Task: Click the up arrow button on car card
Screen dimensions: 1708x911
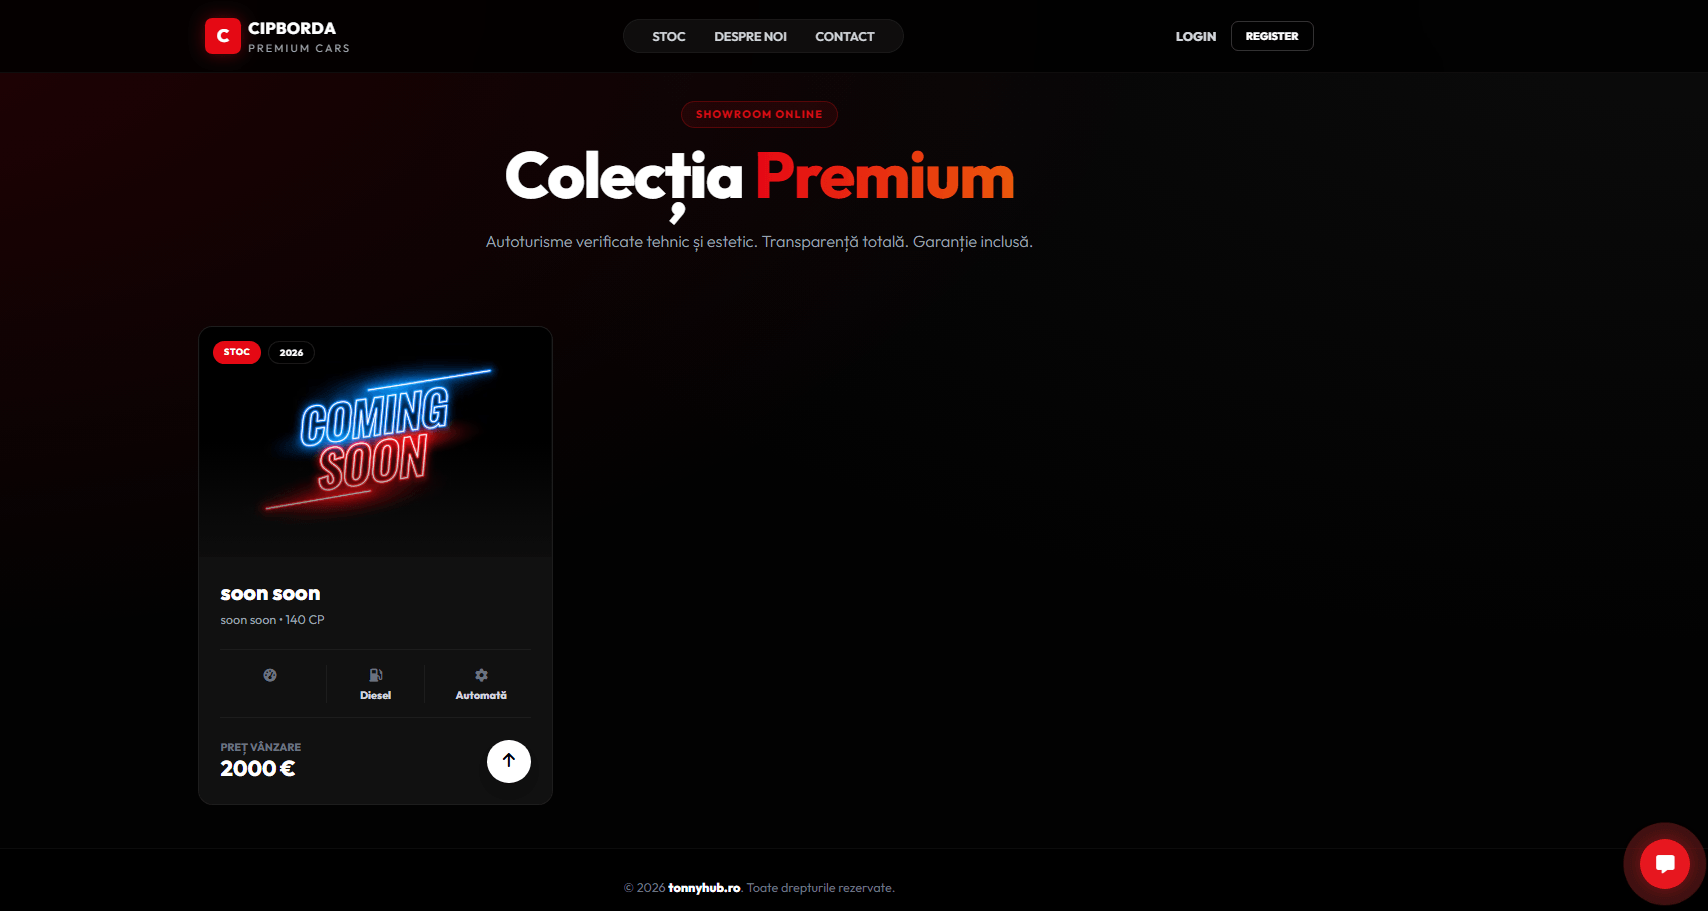Action: pos(509,761)
